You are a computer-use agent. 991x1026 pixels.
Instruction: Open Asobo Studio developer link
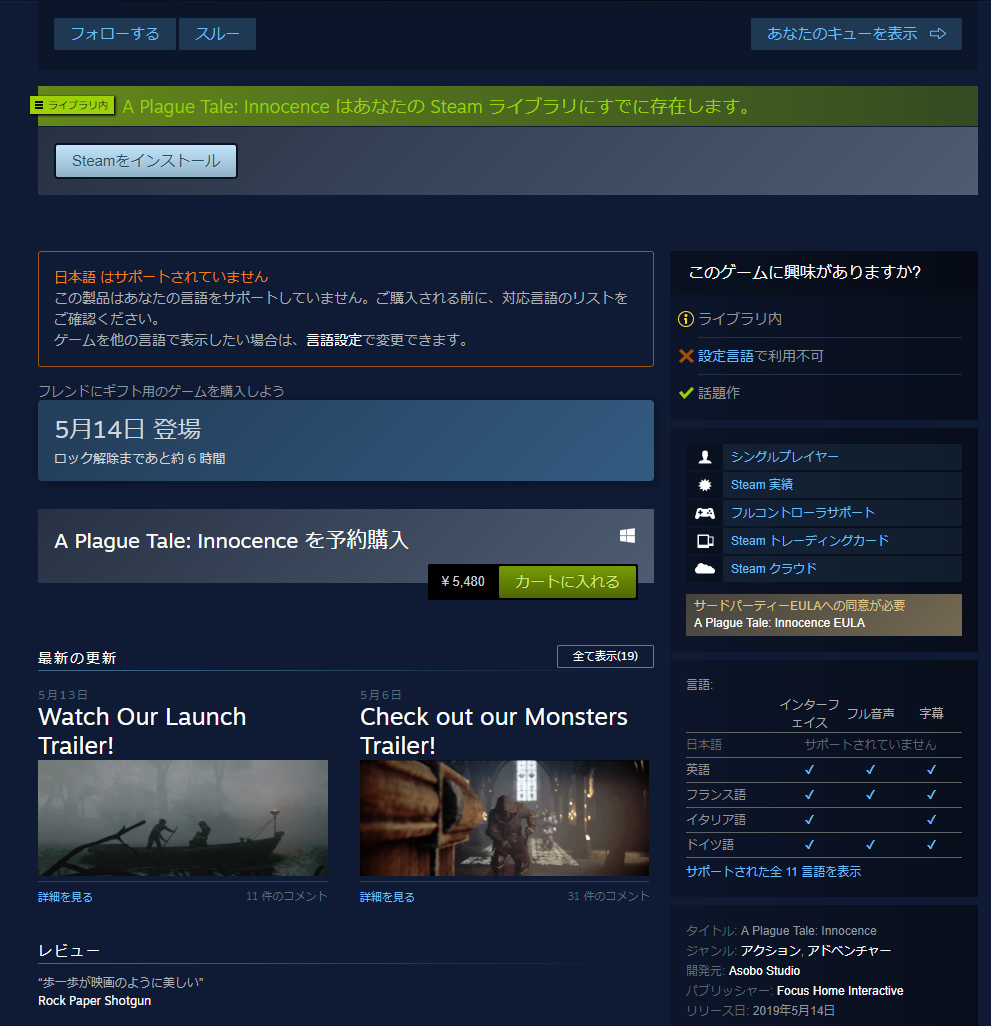point(764,971)
